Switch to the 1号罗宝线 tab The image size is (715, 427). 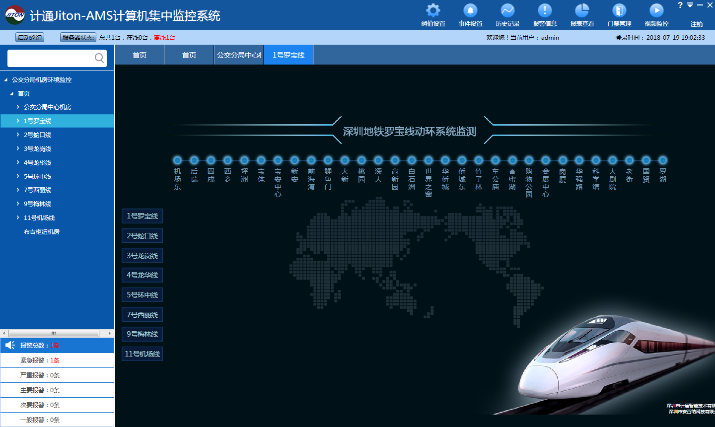290,54
